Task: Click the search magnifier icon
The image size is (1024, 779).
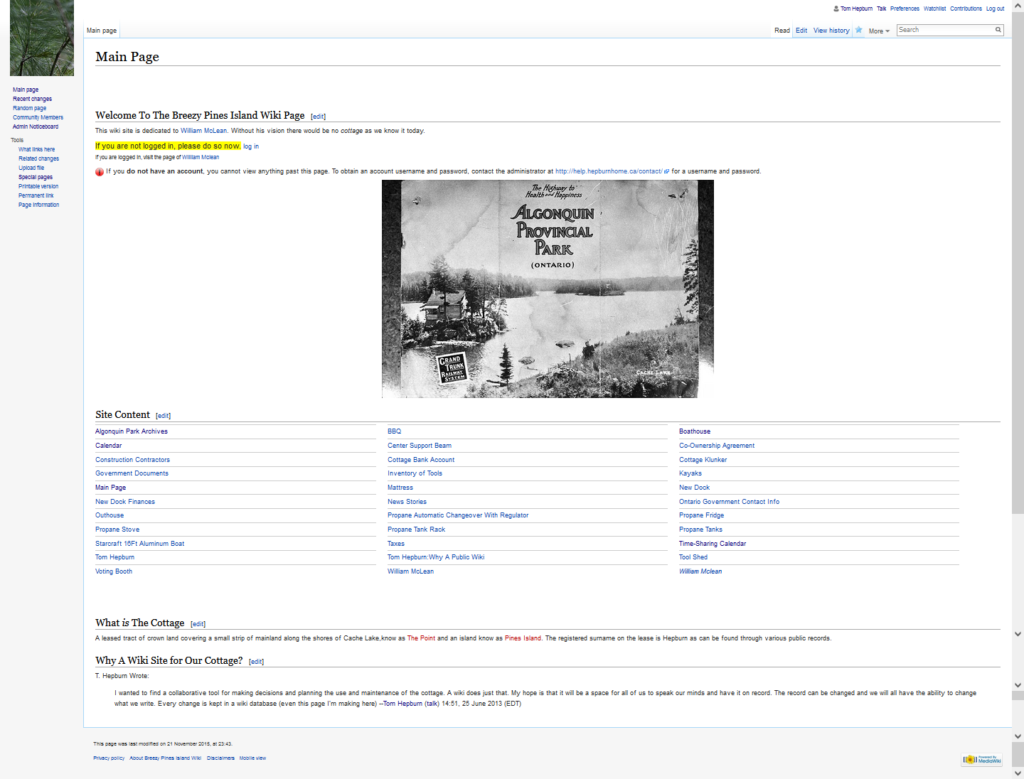Action: [x=998, y=30]
